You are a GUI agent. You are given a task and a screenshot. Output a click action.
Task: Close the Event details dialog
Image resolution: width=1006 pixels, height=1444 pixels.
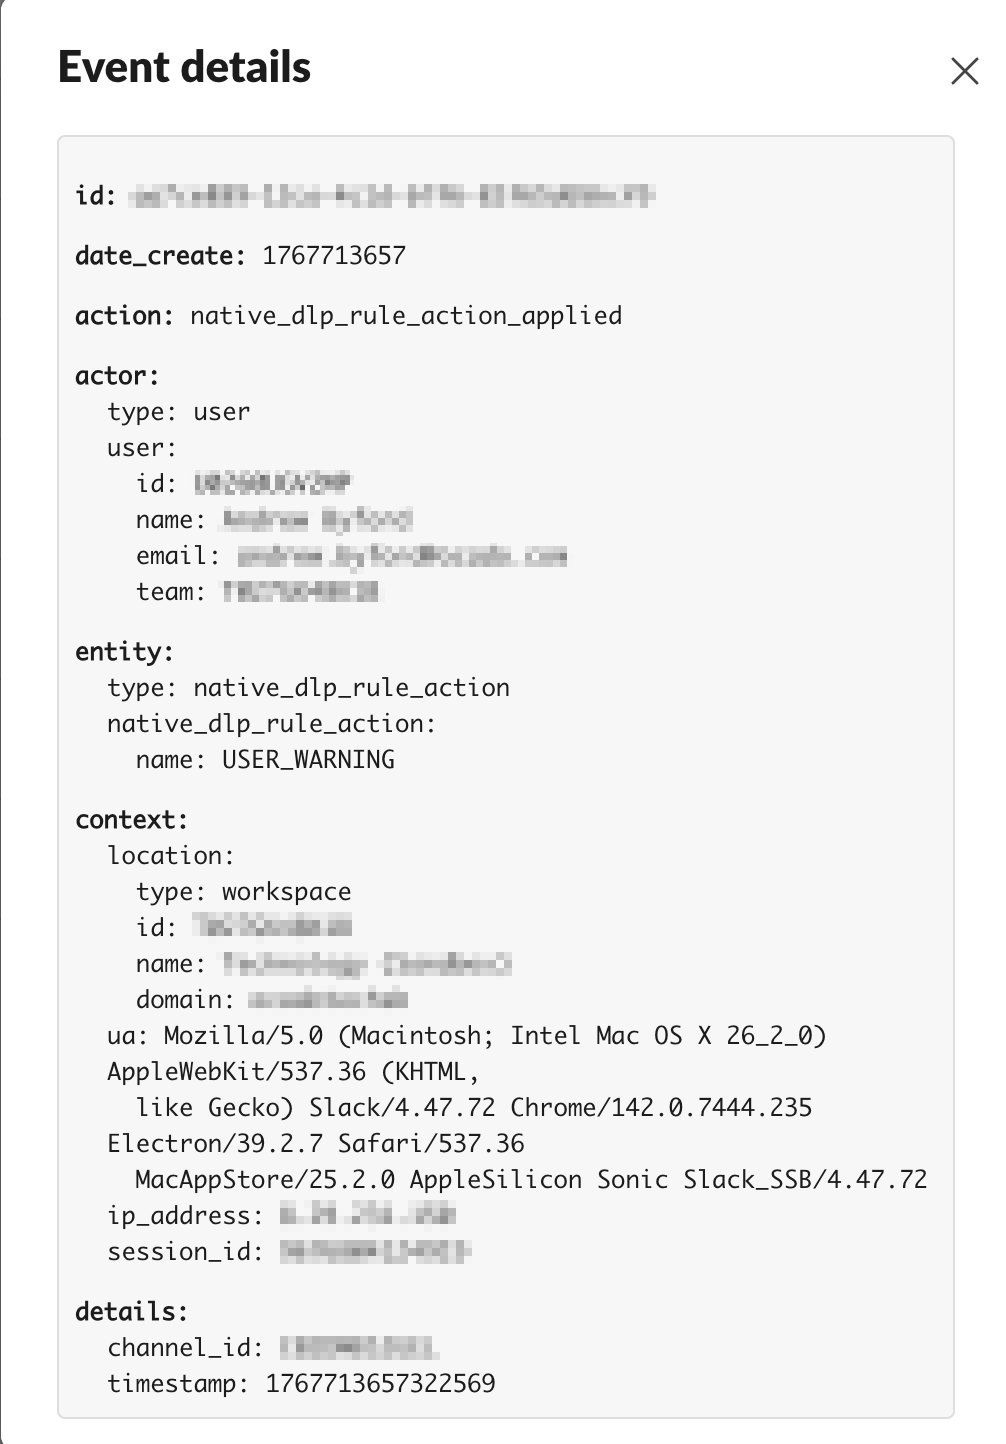[964, 71]
